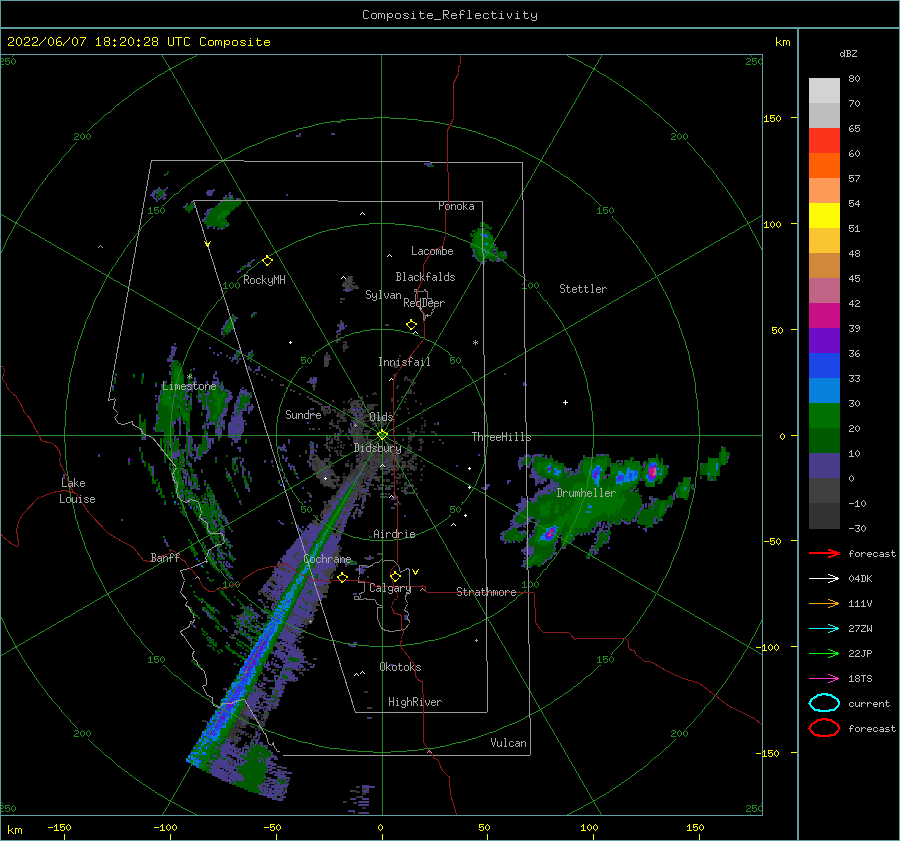Click the Didsbury city label

[x=378, y=448]
